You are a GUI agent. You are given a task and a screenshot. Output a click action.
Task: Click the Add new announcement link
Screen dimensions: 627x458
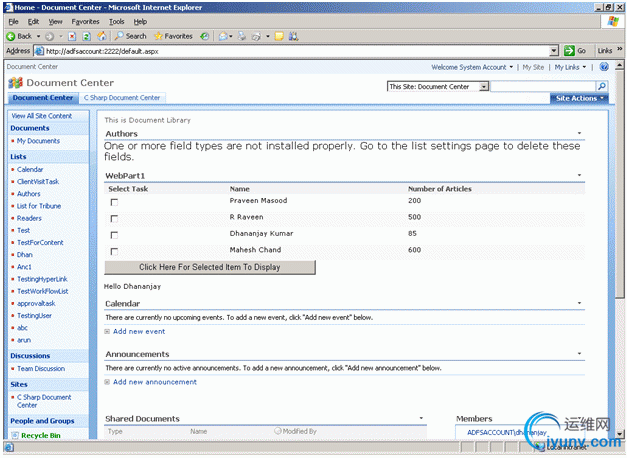coord(155,382)
